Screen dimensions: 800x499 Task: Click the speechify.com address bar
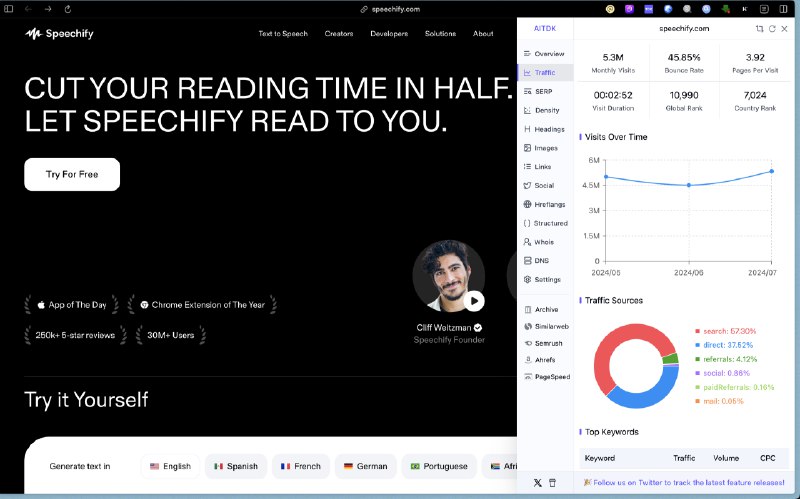pos(390,9)
